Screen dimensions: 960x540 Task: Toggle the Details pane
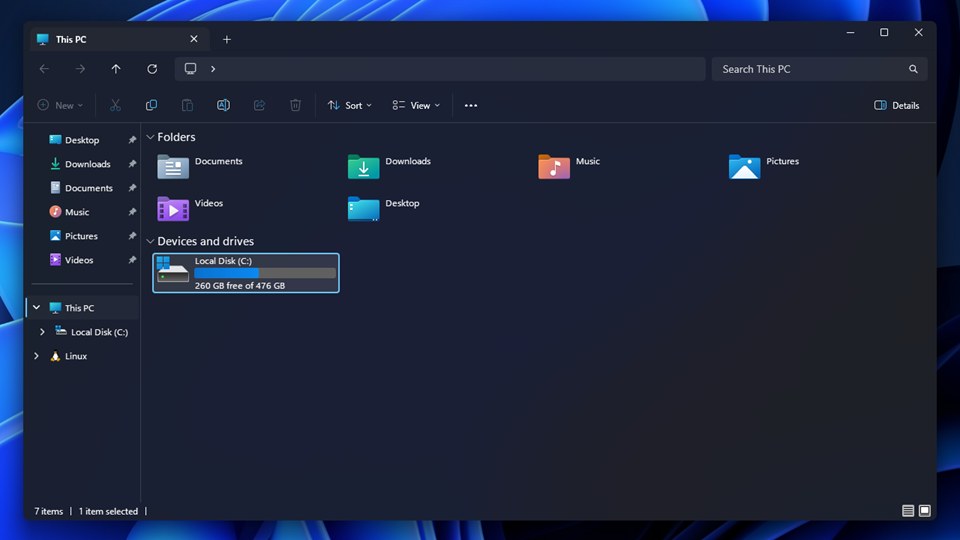[896, 105]
